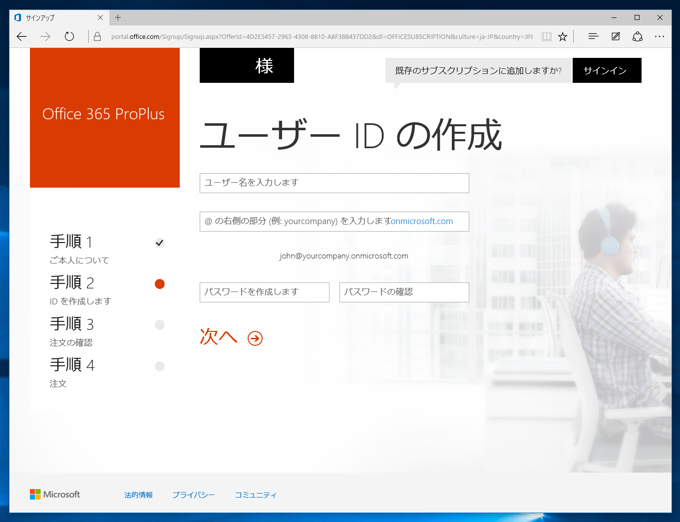Click the Office 365 ProPlus orange tile
The width and height of the screenshot is (680, 522).
coord(105,117)
